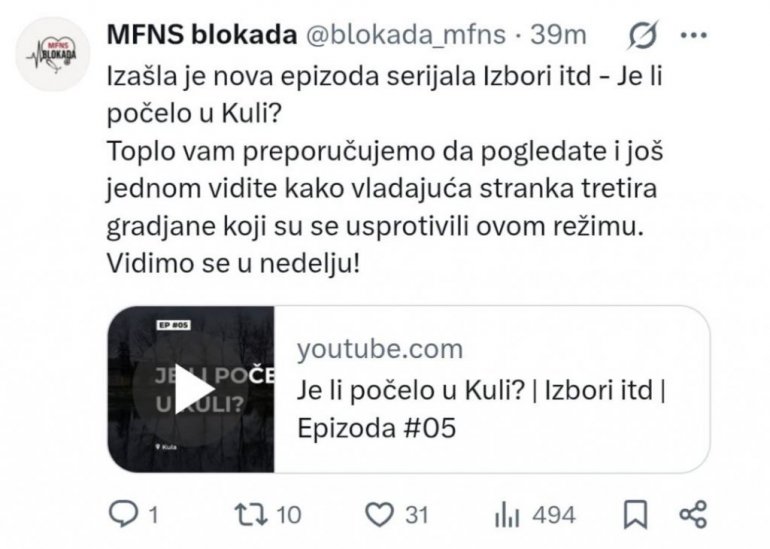The height and width of the screenshot is (549, 770).
Task: Bookmark this tweet
Action: 635,515
